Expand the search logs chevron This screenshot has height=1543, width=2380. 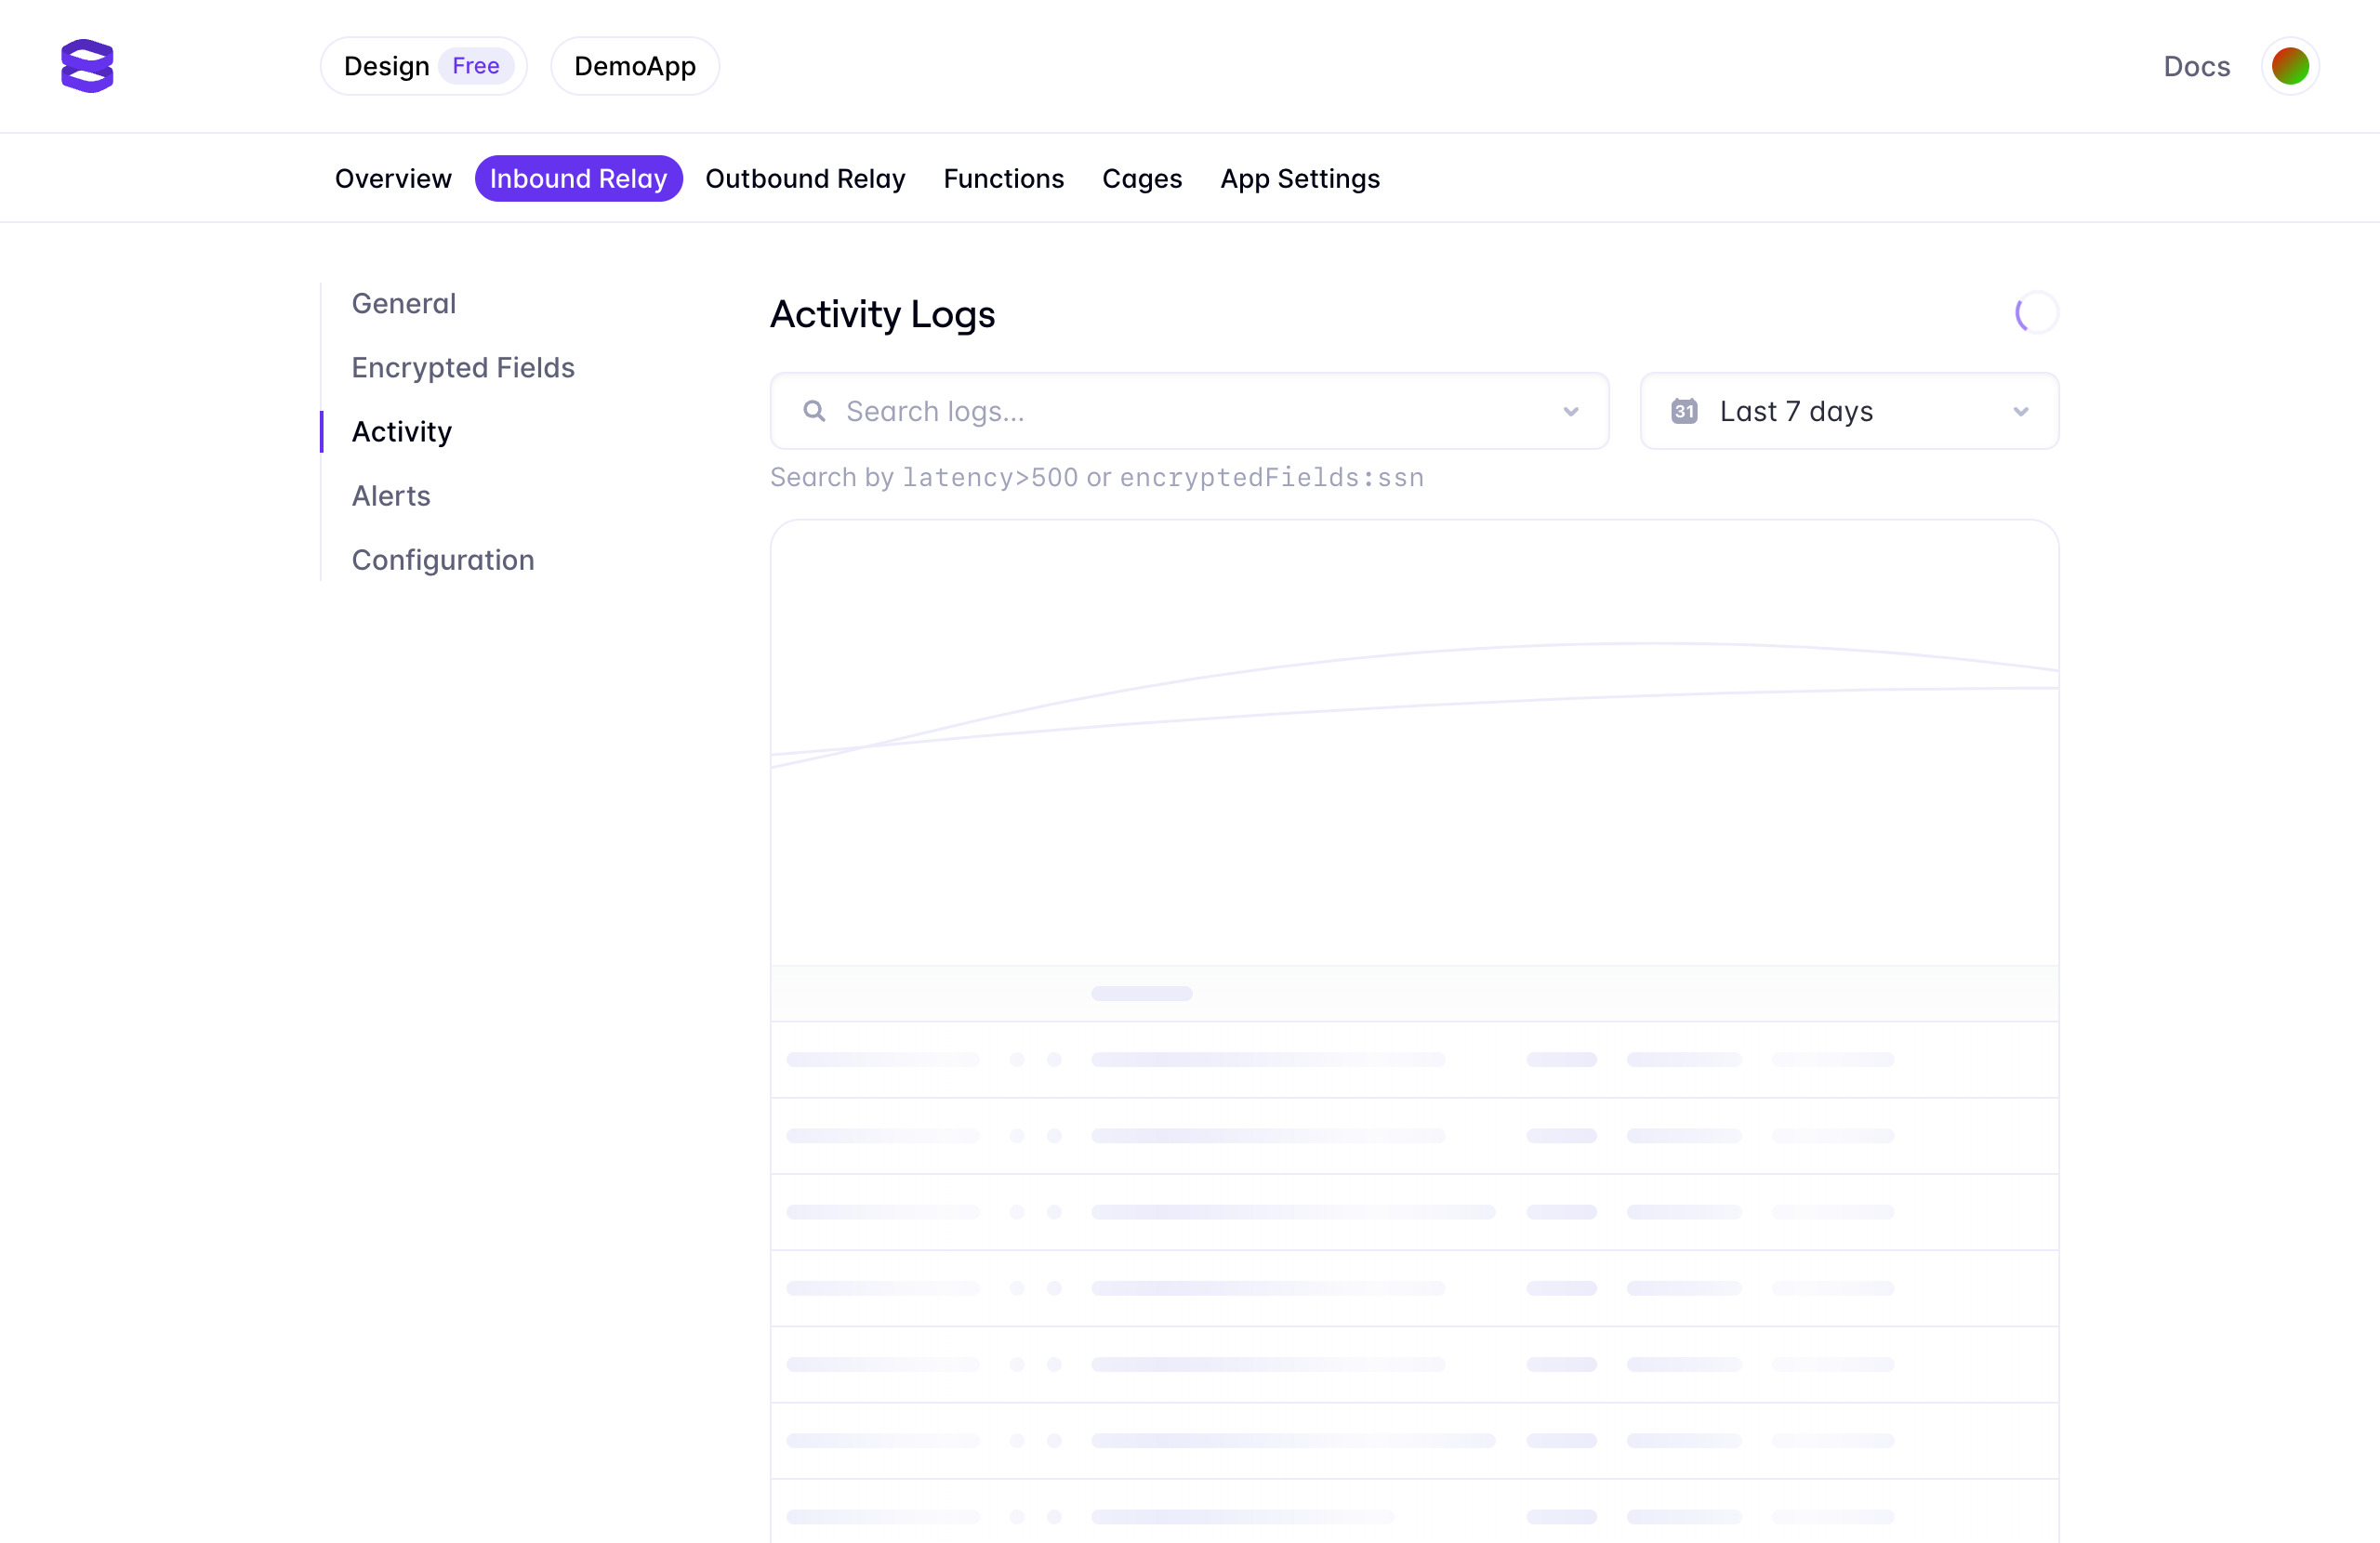coord(1570,411)
